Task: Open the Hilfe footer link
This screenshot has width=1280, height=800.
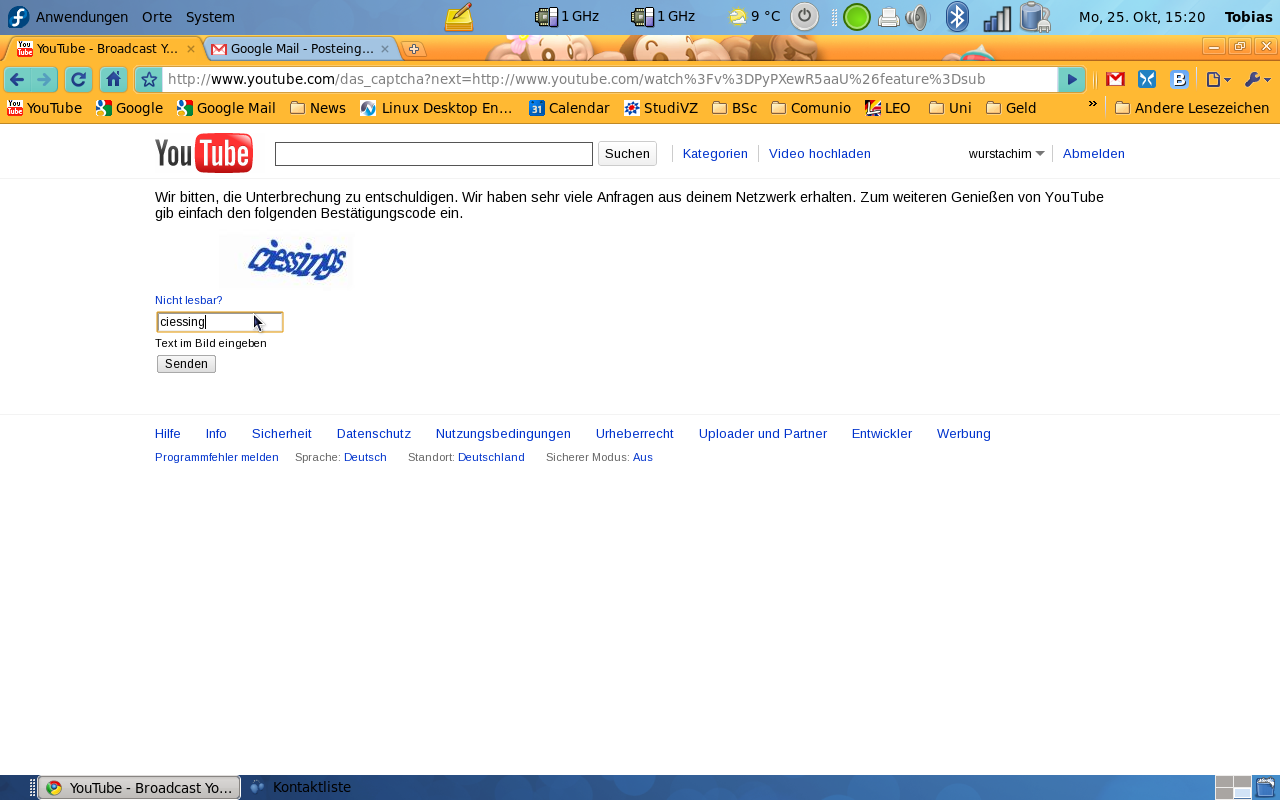Action: pyautogui.click(x=168, y=434)
